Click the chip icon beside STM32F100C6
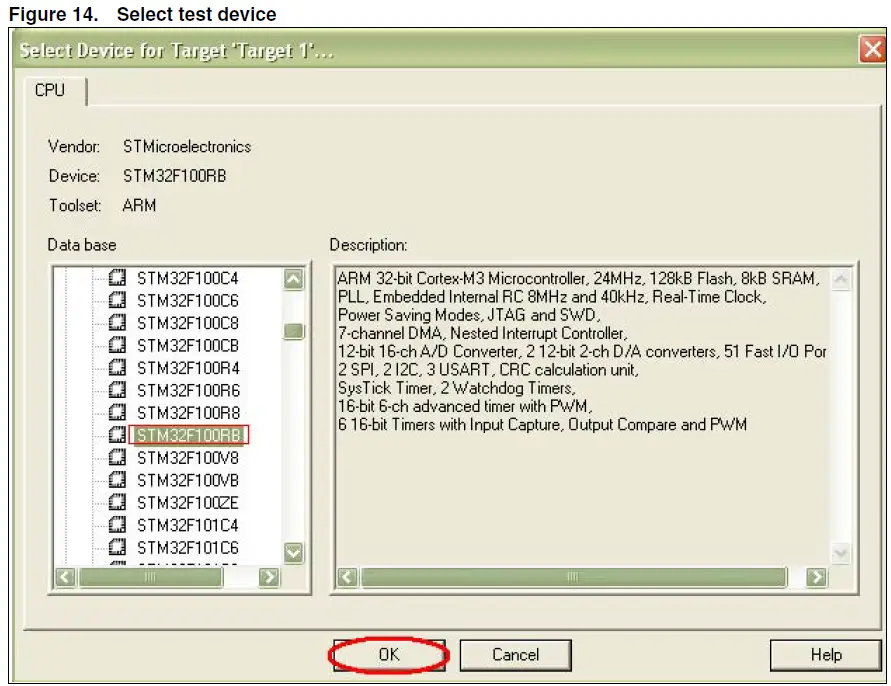The height and width of the screenshot is (686, 891). pyautogui.click(x=118, y=302)
